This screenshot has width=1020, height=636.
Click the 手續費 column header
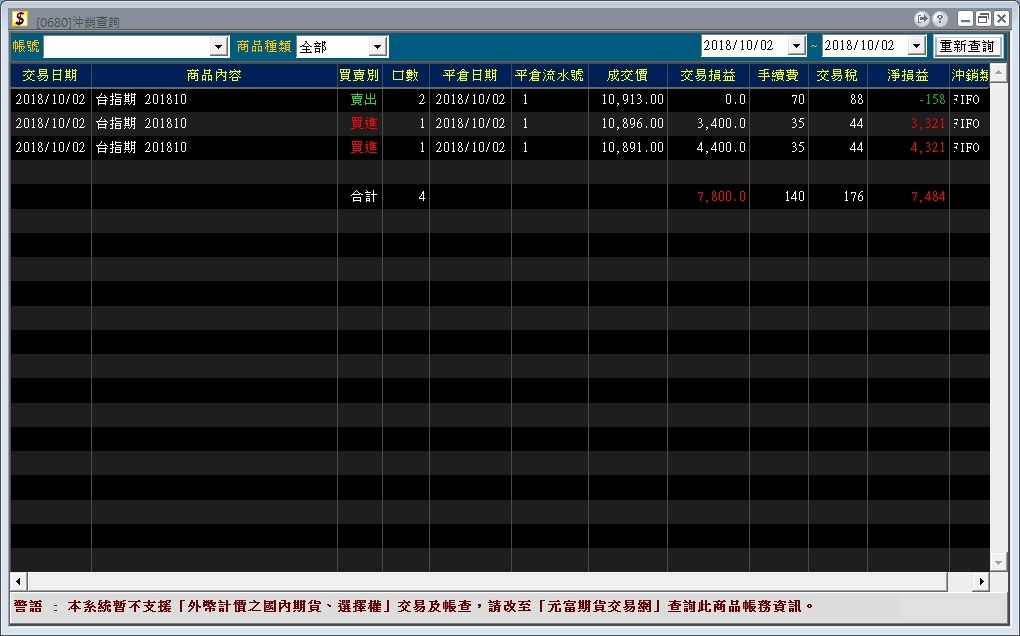(778, 75)
